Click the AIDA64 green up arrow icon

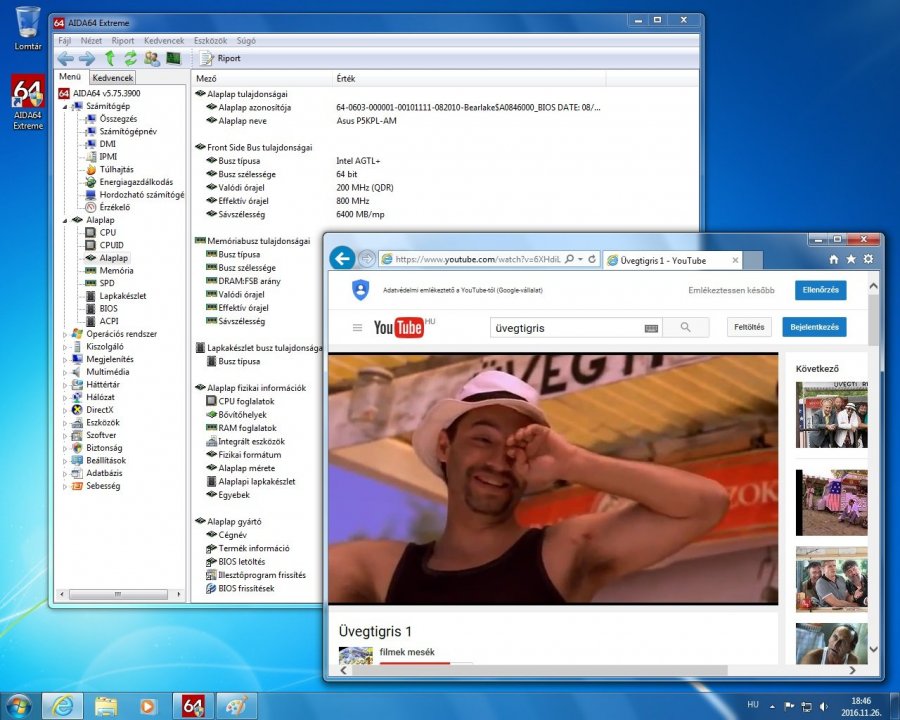[110, 58]
